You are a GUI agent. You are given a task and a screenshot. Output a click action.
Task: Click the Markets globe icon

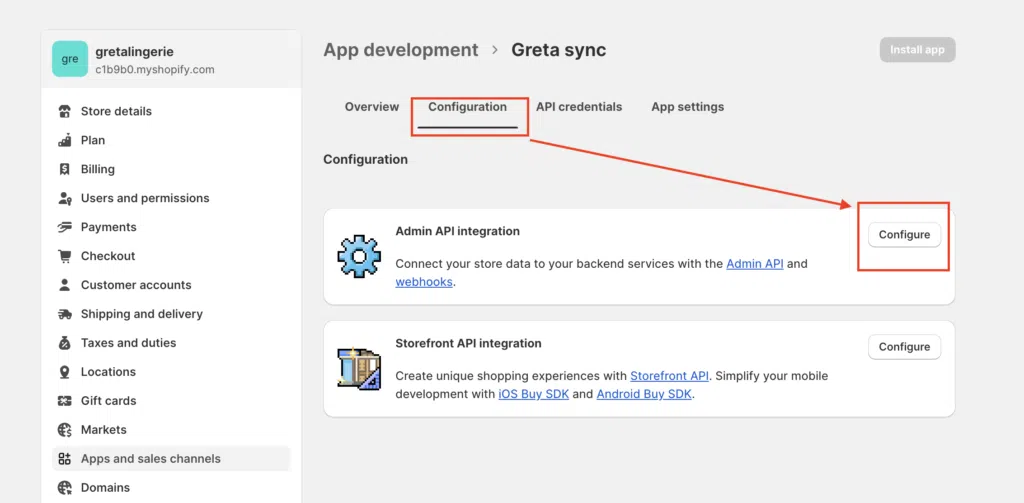[65, 430]
